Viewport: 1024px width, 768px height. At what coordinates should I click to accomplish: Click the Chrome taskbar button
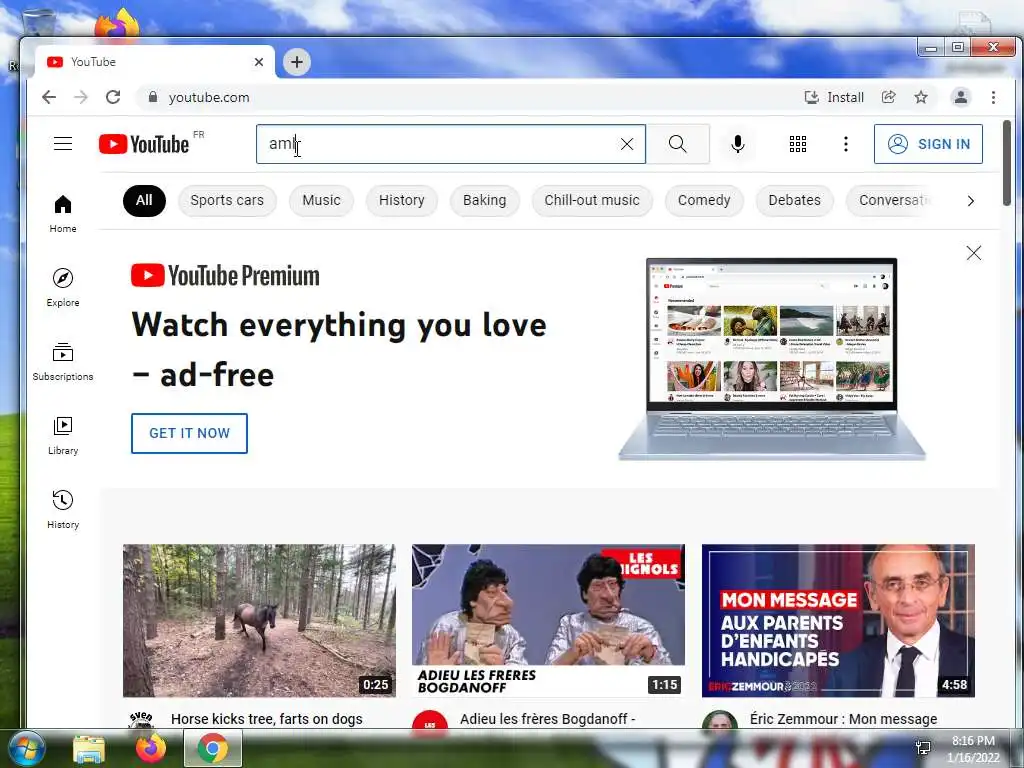(213, 748)
